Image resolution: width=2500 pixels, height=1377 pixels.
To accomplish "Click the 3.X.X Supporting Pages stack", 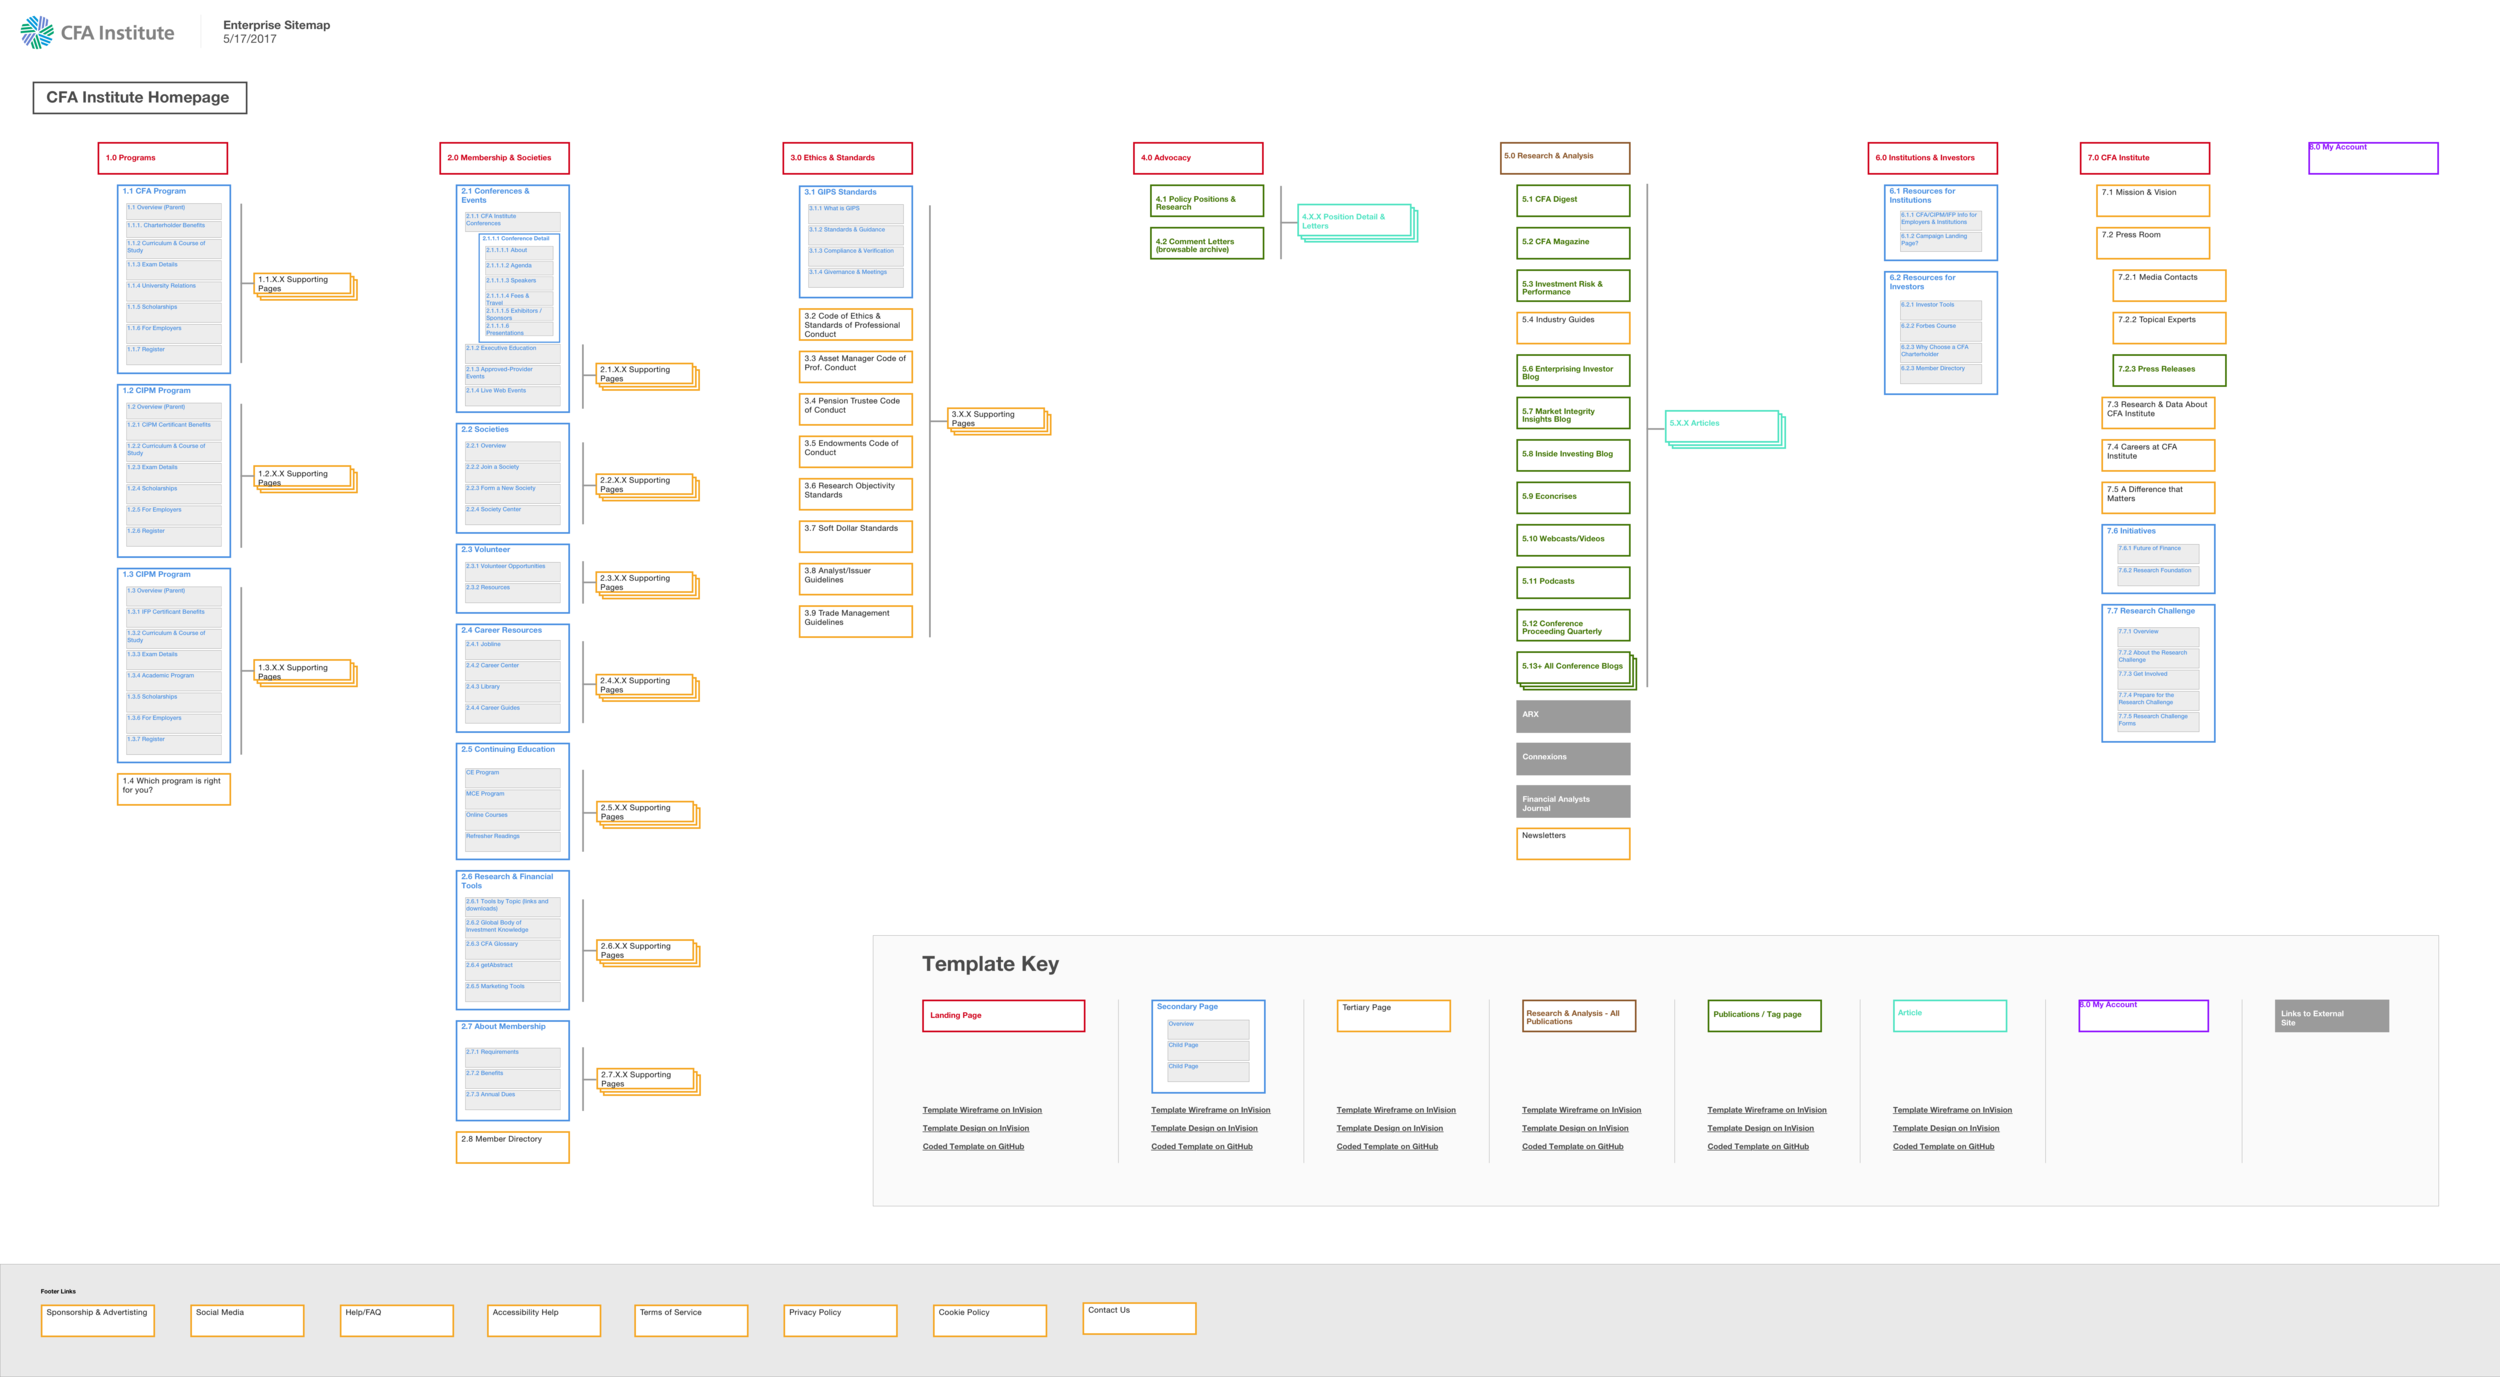I will [999, 421].
